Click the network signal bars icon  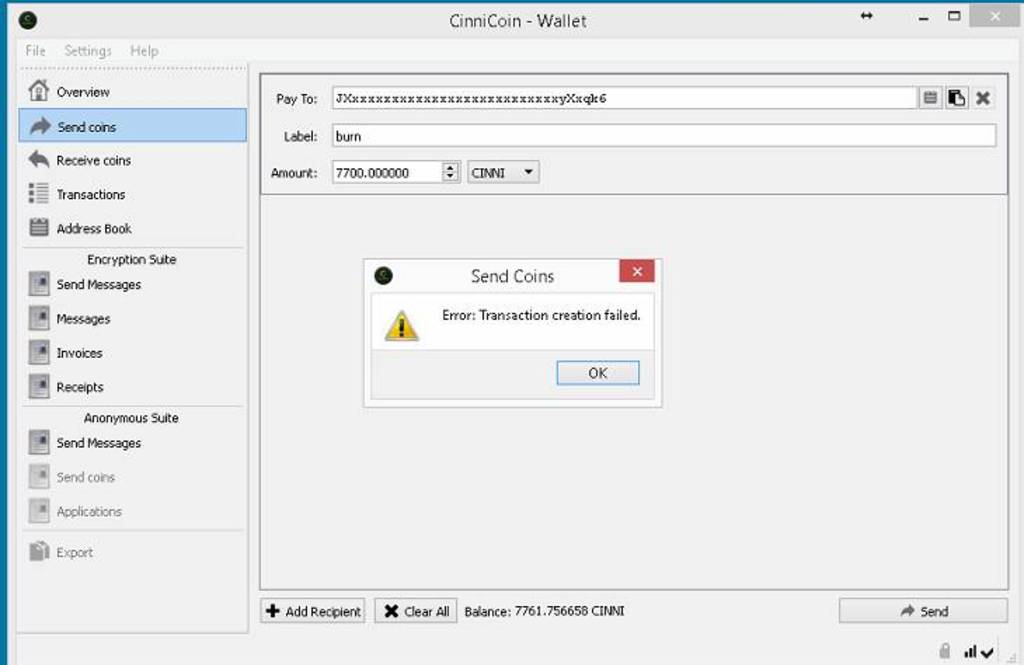click(x=970, y=651)
